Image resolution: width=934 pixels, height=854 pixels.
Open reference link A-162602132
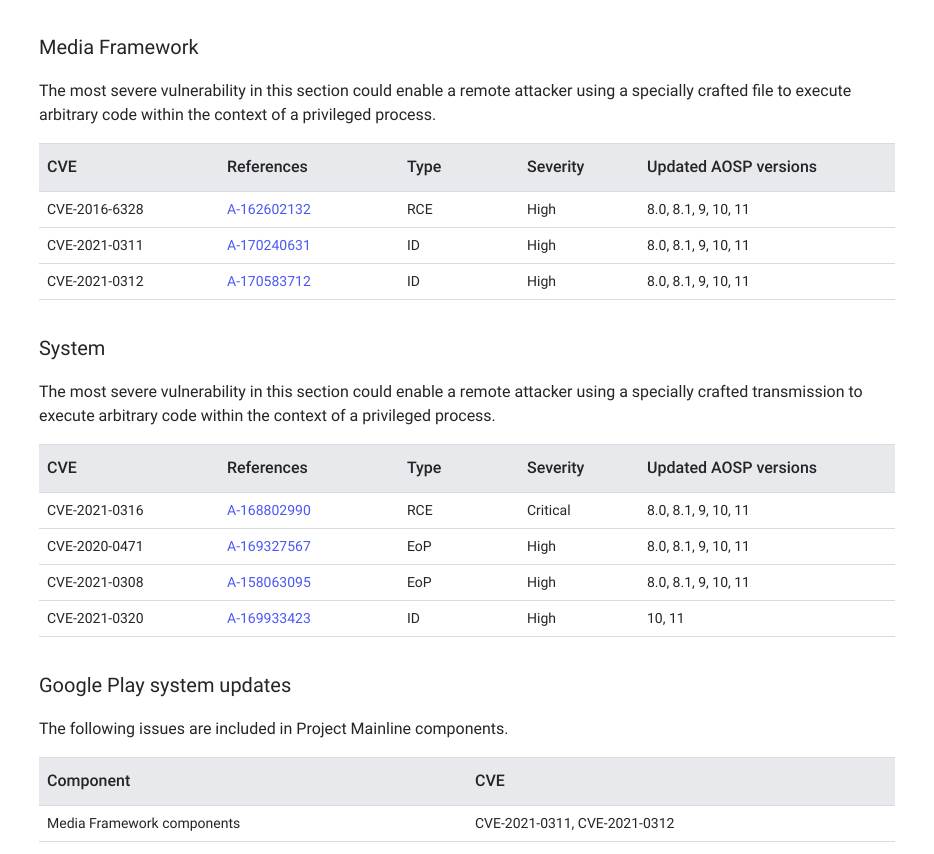268,210
